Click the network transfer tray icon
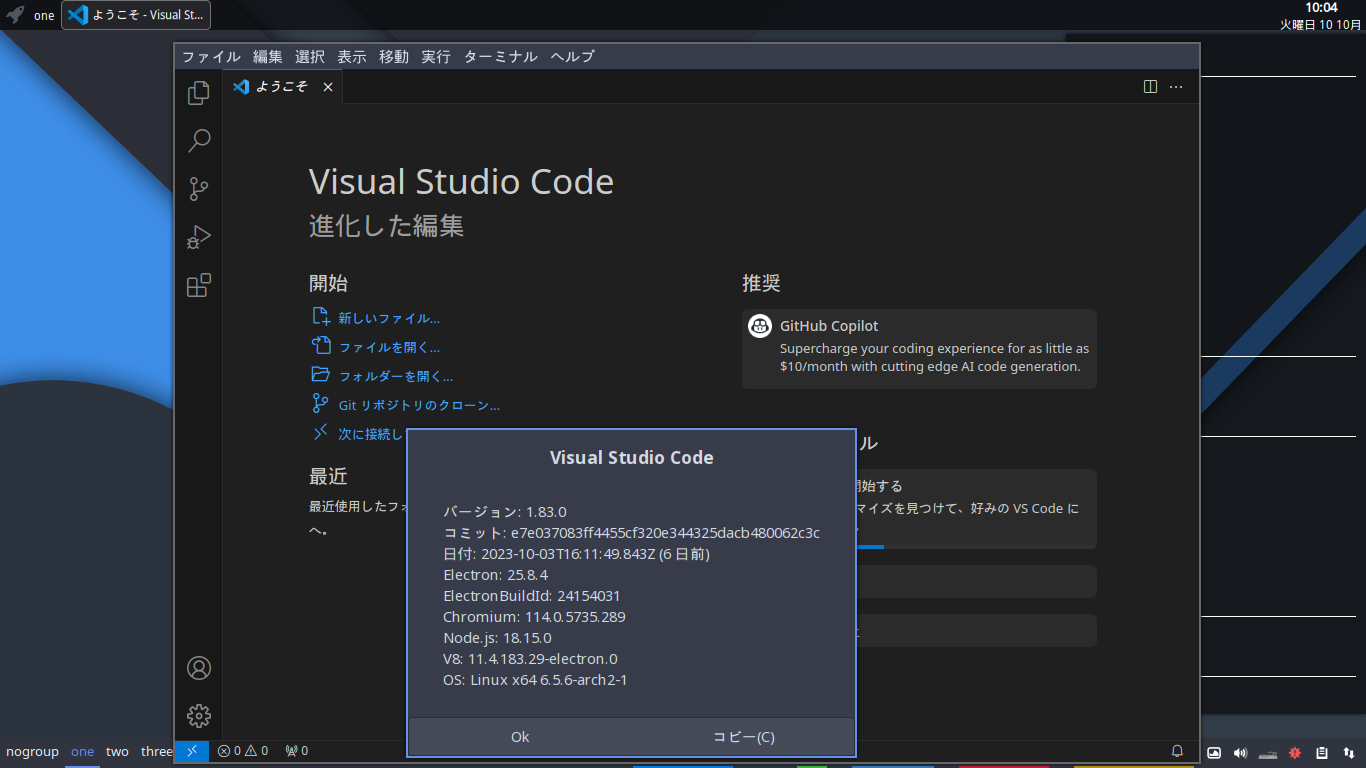The width and height of the screenshot is (1366, 768). [1349, 752]
